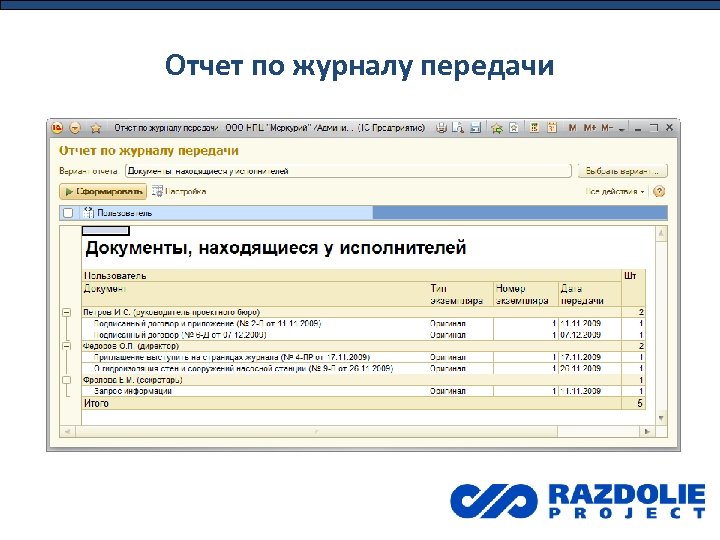
Task: Click the dark blue 'Пользователь' value field
Action: pos(520,213)
